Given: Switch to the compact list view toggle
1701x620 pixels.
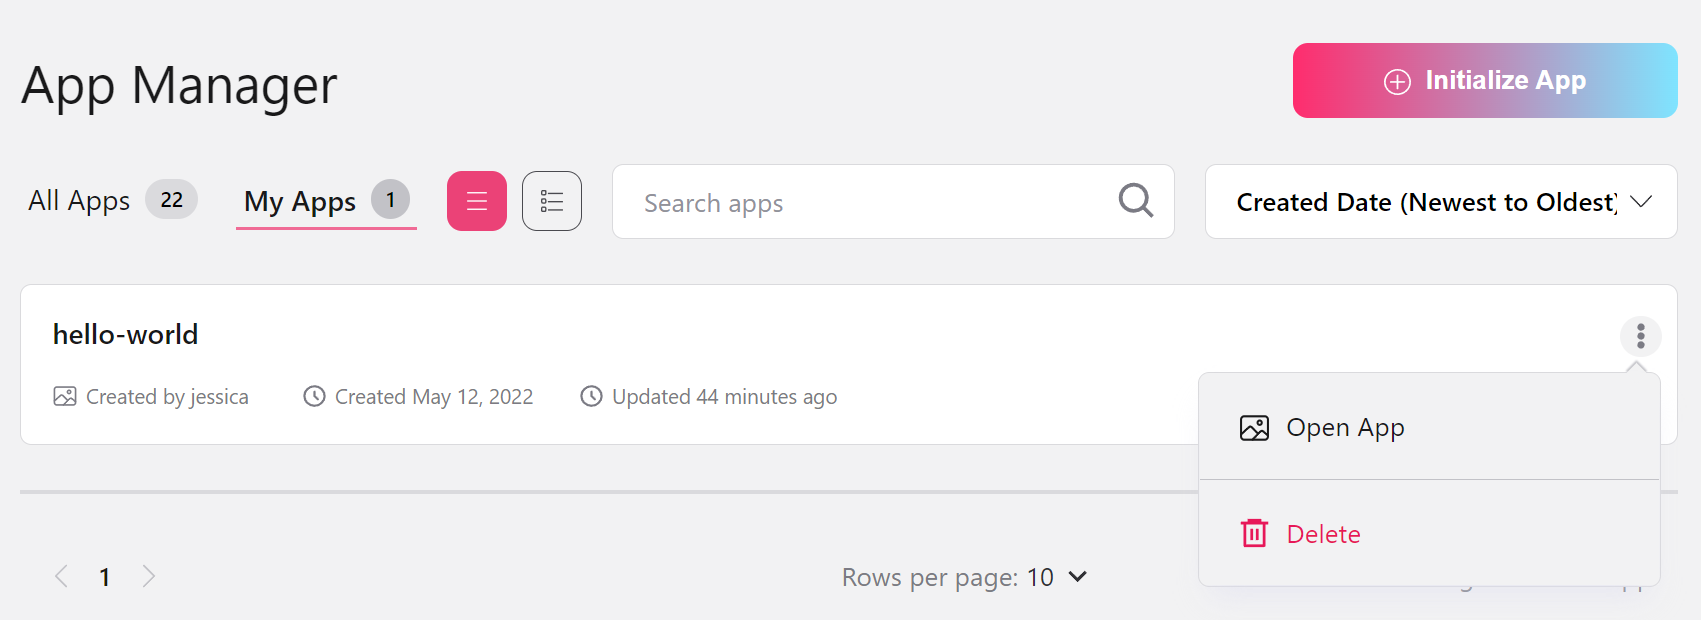Looking at the screenshot, I should (x=477, y=201).
